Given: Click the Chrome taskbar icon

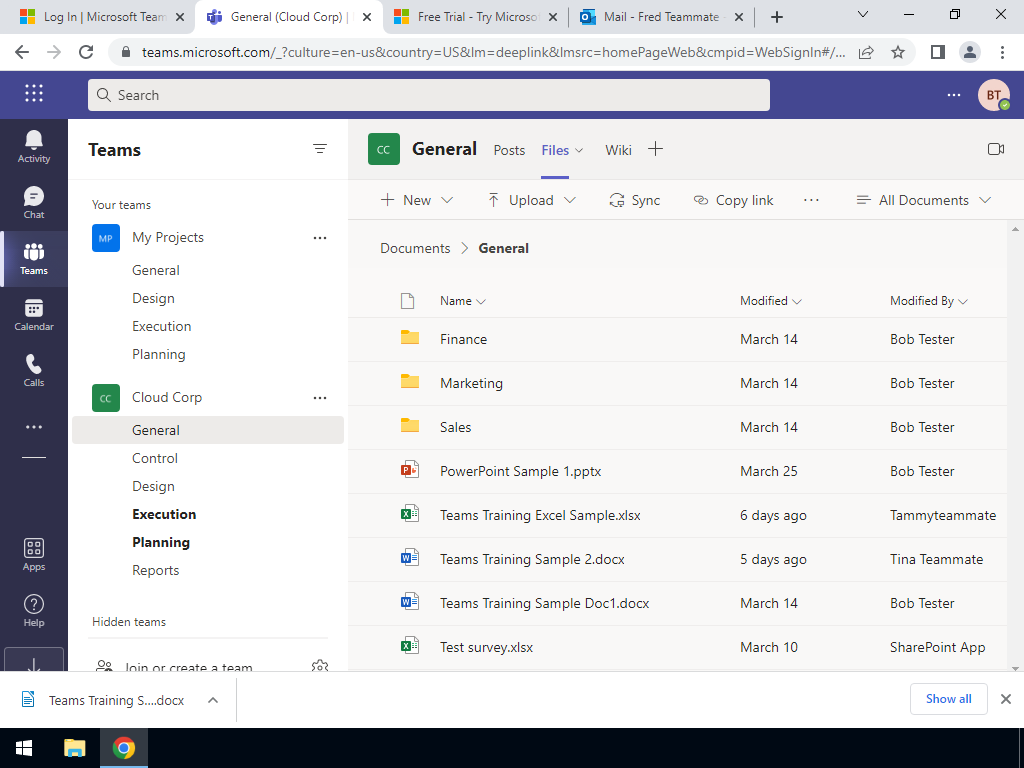Looking at the screenshot, I should pos(123,748).
